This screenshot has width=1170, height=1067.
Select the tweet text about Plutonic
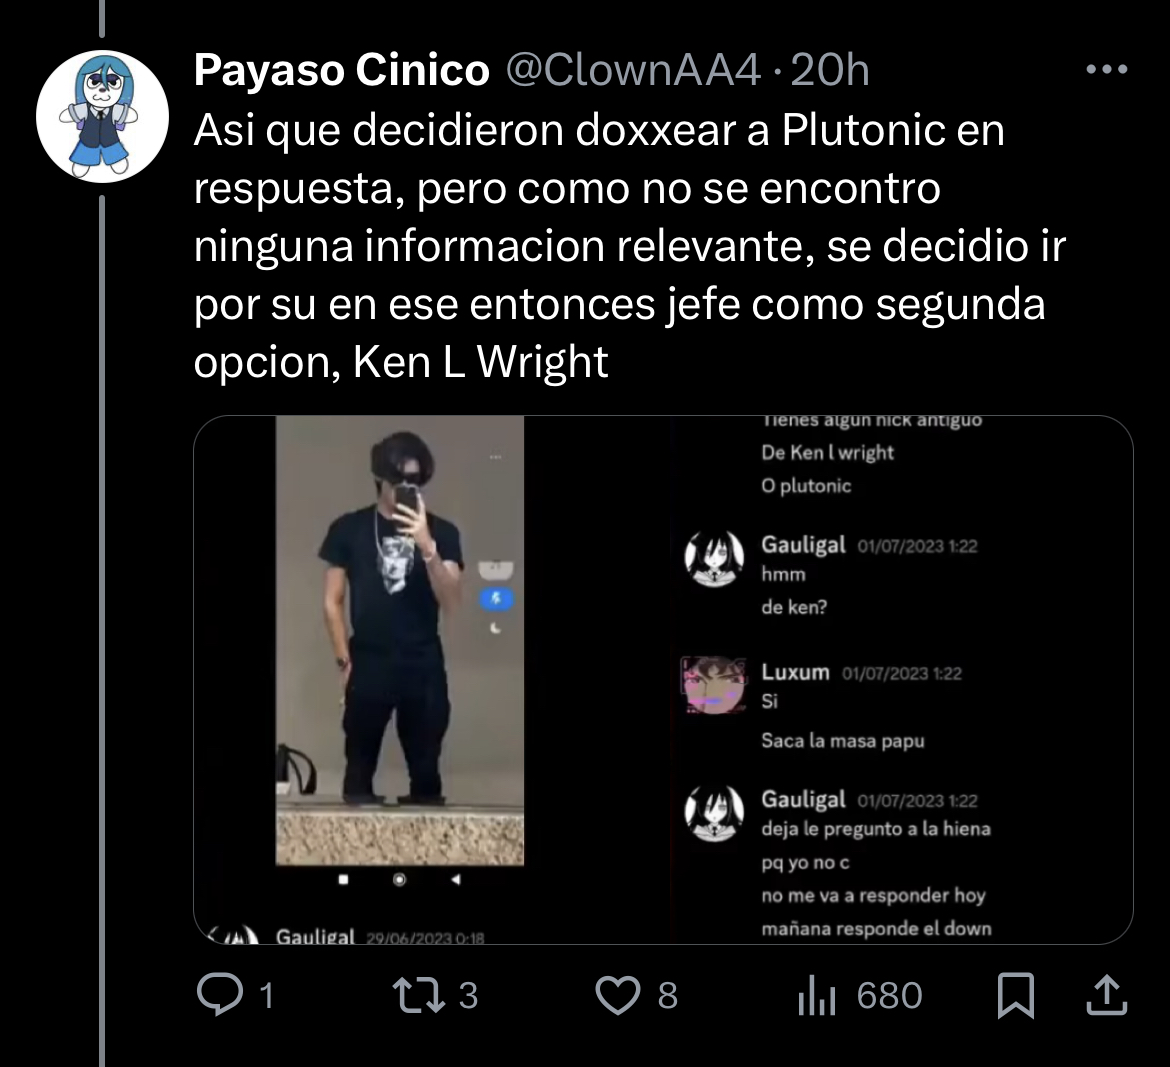630,245
